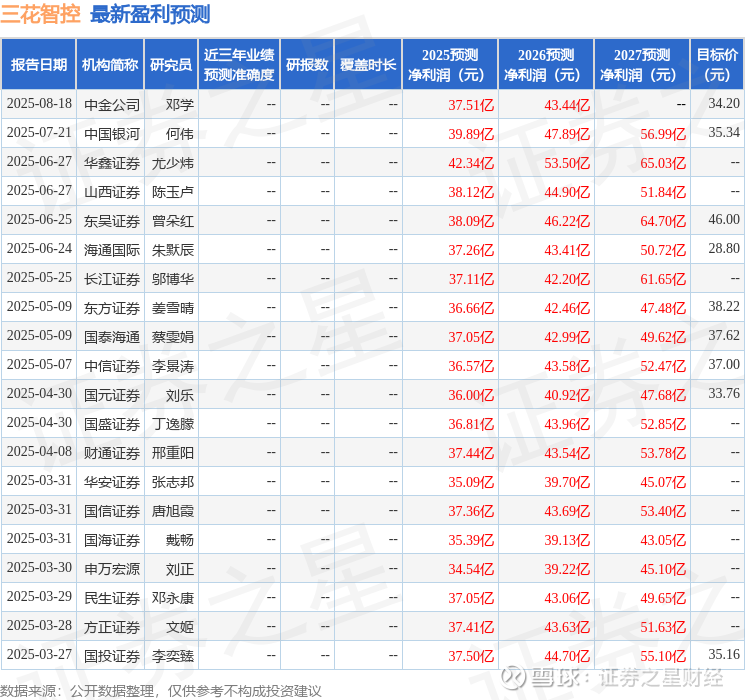745x700 pixels.
Task: Click the target price 35.16
Action: click(x=724, y=654)
